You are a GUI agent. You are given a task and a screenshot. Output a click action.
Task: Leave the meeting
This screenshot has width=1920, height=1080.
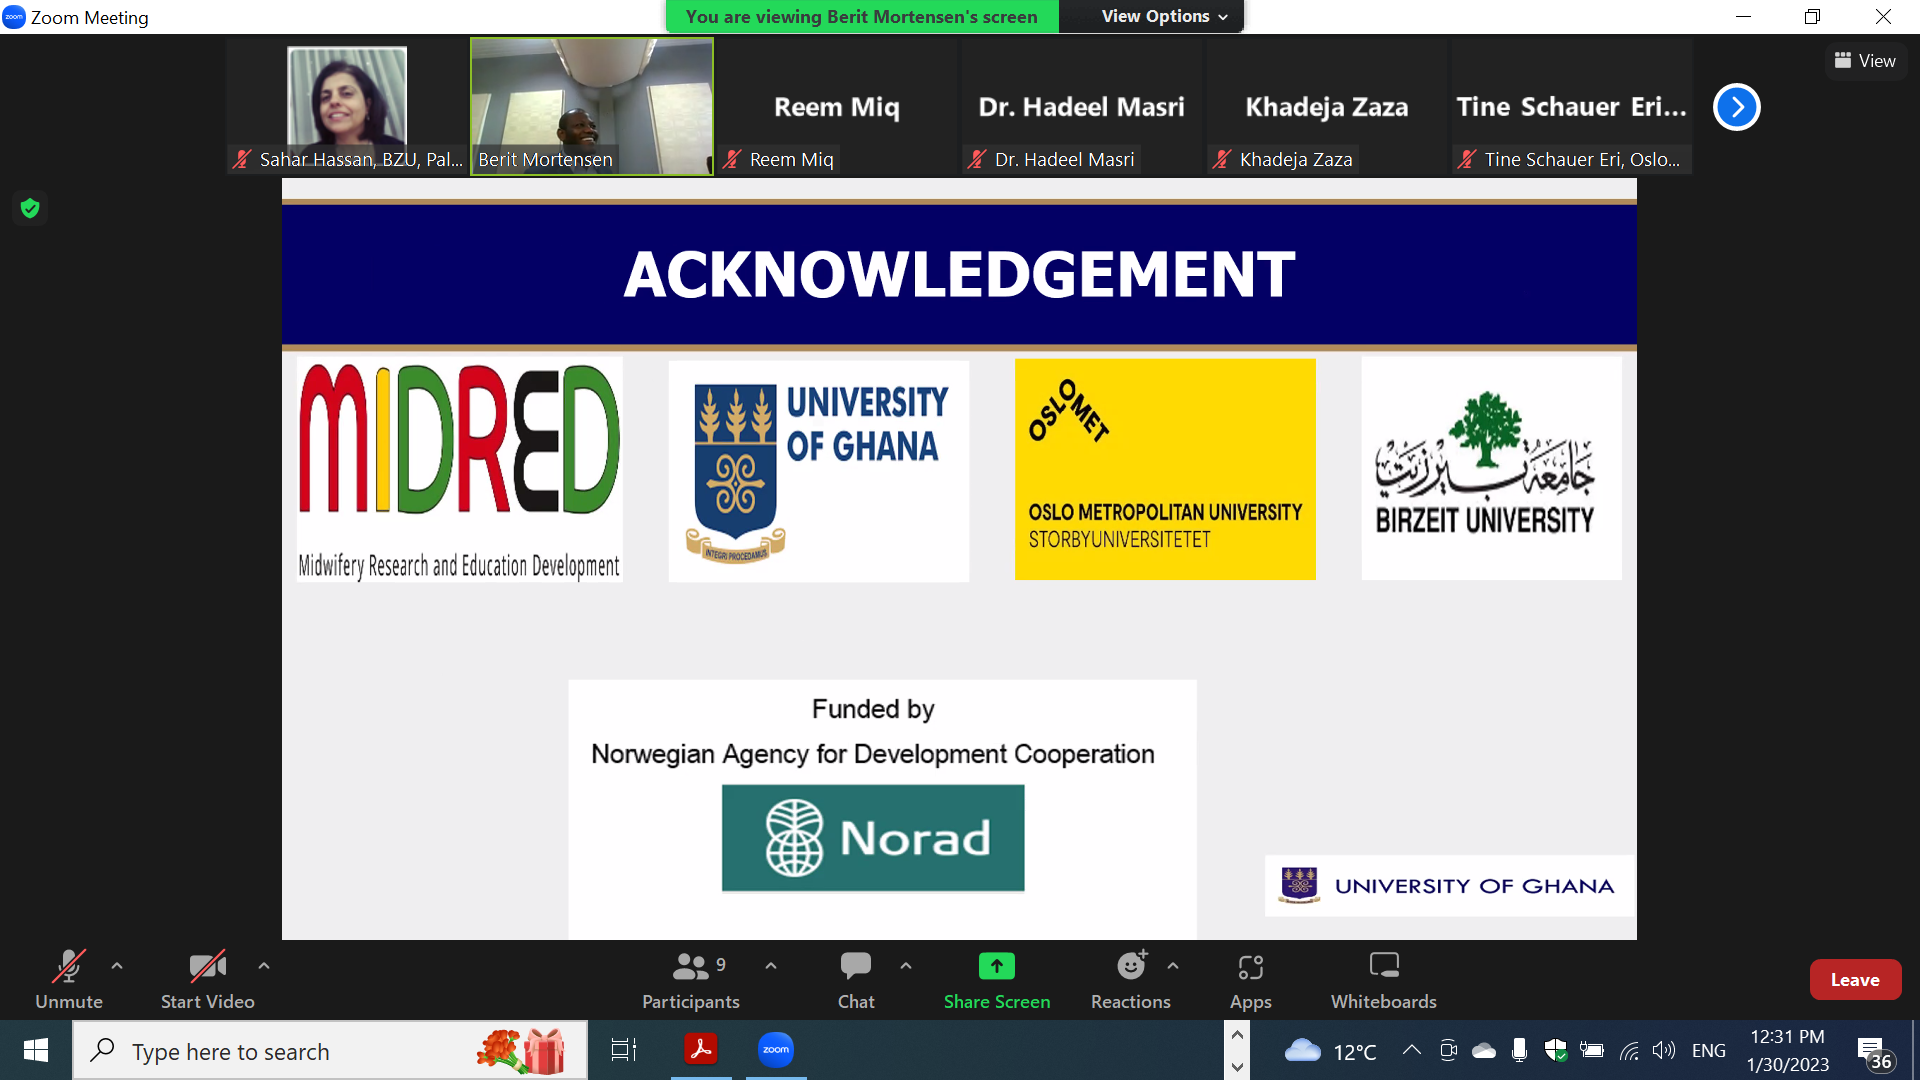point(1855,980)
